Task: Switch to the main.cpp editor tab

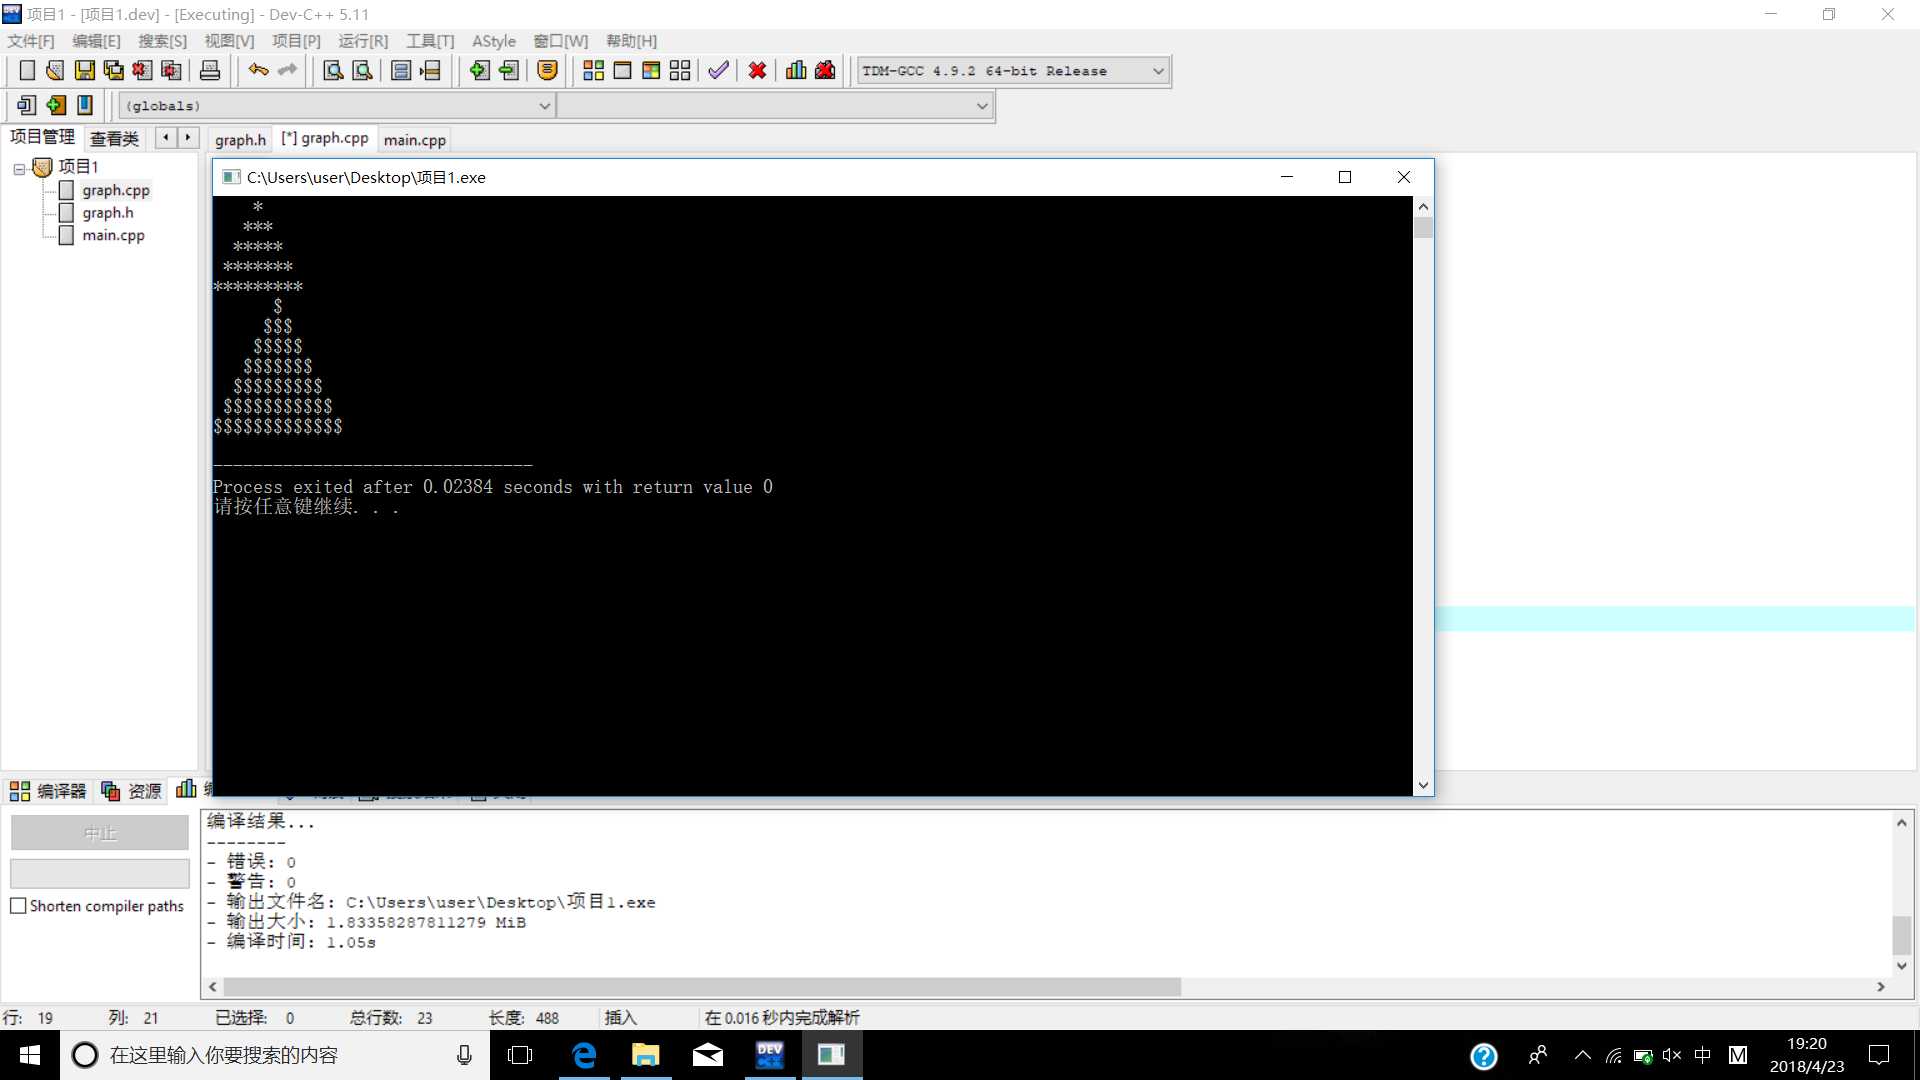Action: 414,140
